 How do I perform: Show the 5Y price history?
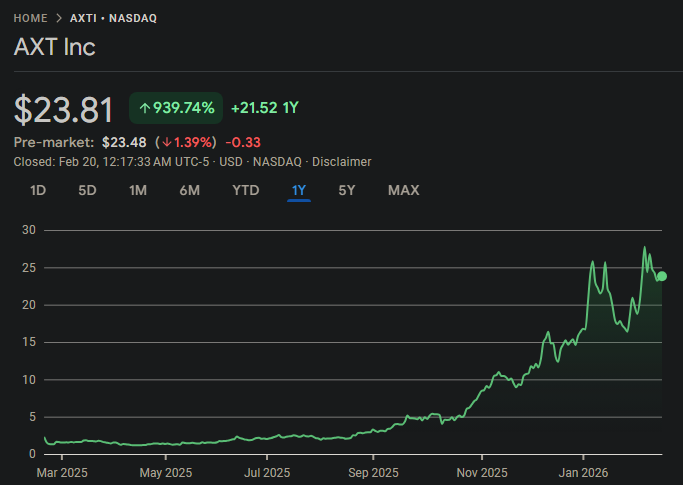(347, 190)
